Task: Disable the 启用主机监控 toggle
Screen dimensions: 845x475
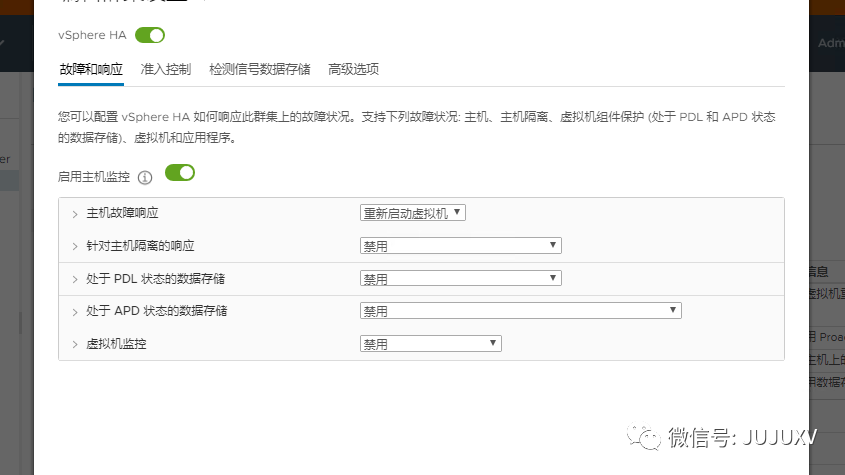Action: point(180,173)
